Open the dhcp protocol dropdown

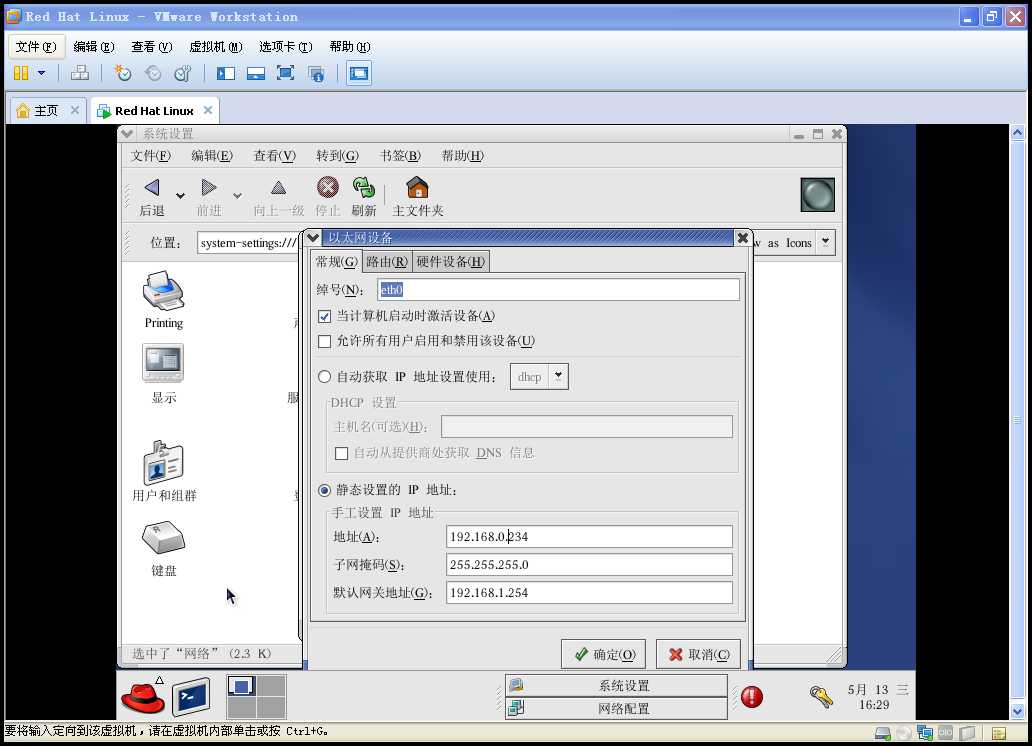(x=558, y=377)
